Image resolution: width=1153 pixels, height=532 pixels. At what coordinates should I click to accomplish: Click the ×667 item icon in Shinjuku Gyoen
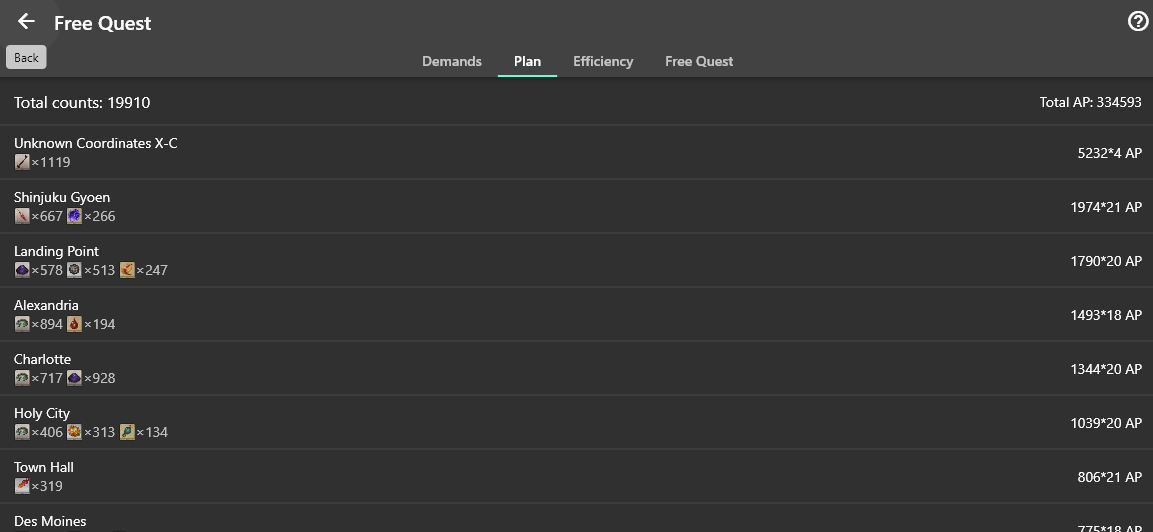click(x=22, y=216)
